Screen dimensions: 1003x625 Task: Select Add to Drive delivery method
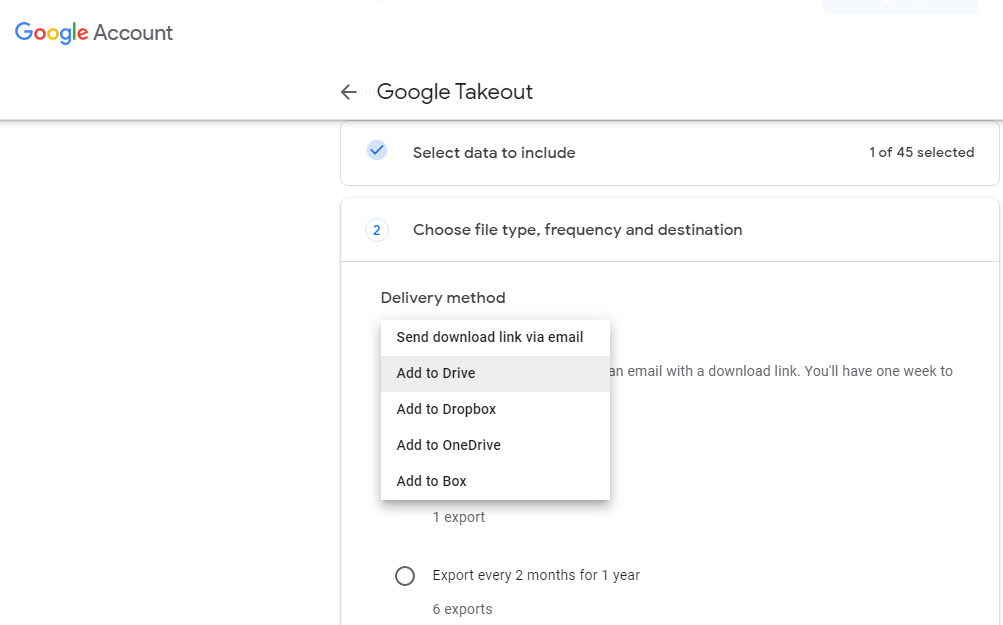(495, 374)
